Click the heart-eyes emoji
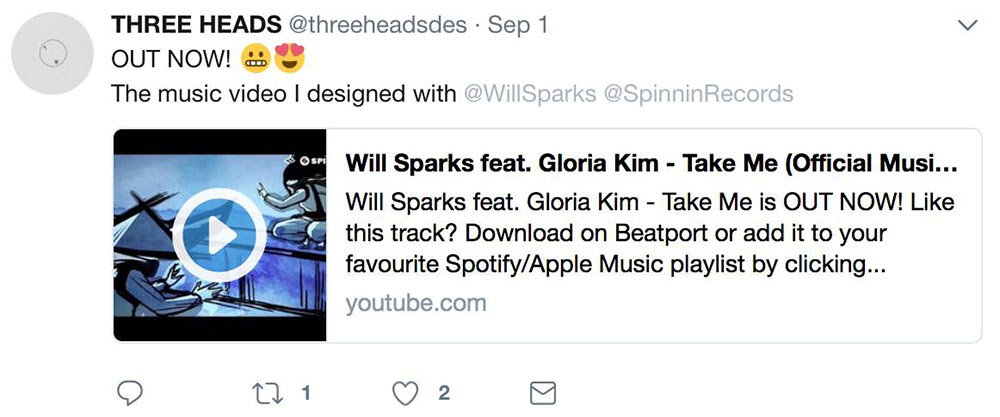 (x=289, y=59)
